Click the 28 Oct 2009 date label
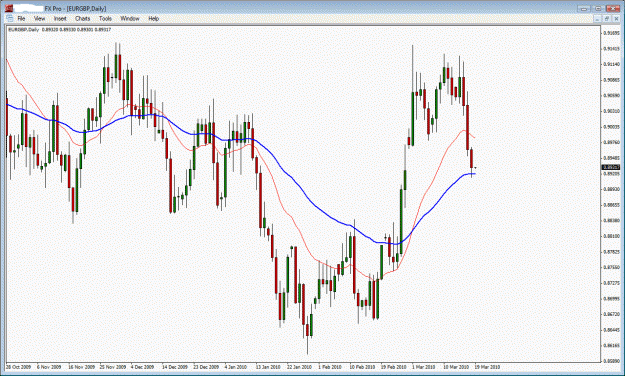The height and width of the screenshot is (376, 625). coord(18,367)
